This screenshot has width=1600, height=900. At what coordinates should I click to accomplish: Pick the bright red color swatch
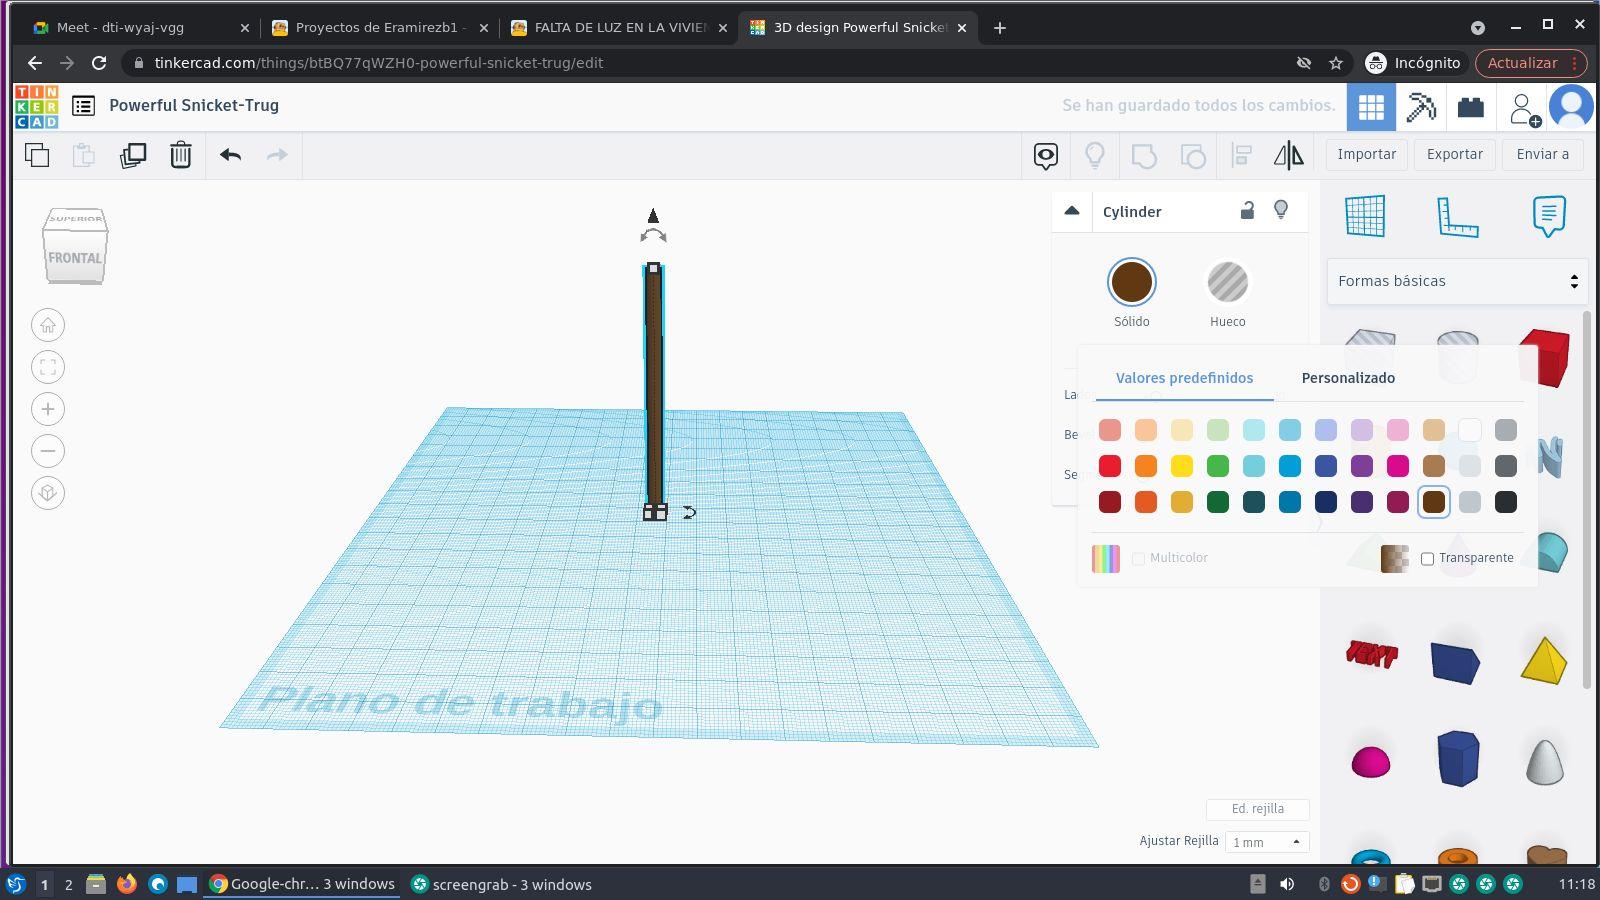pos(1110,466)
